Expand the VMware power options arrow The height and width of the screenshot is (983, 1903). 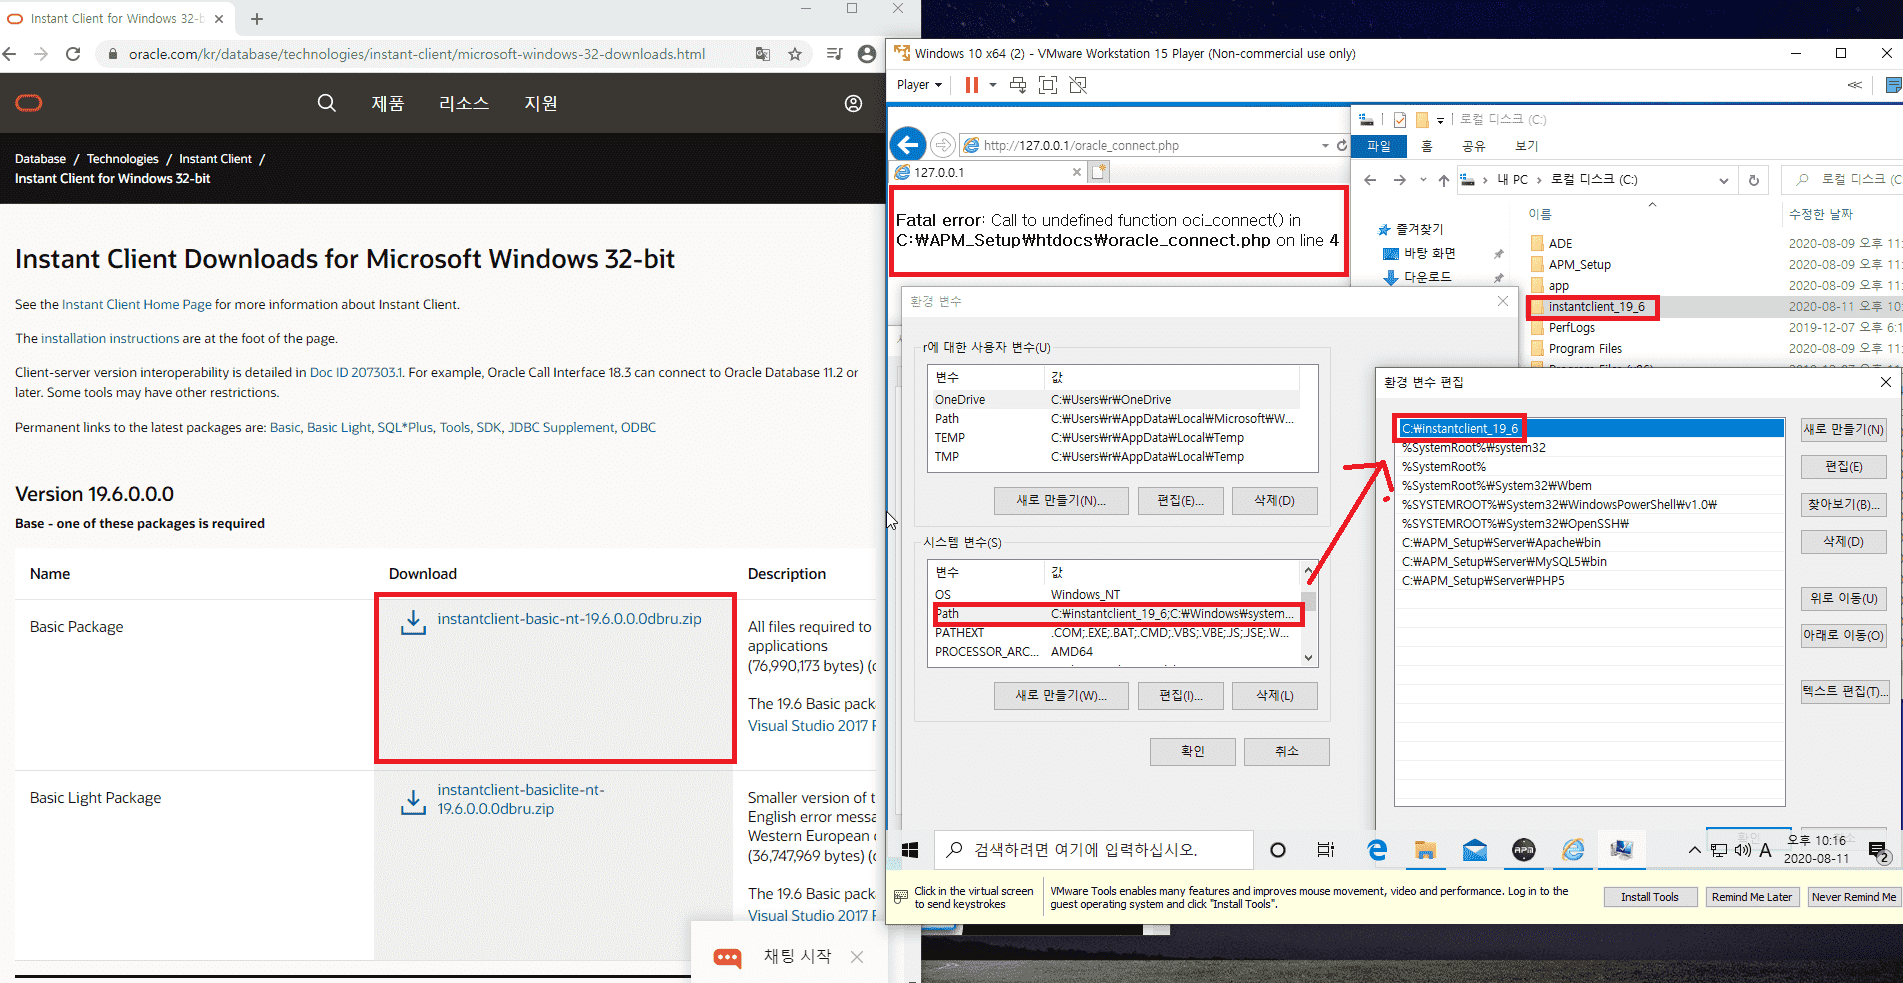[x=993, y=85]
